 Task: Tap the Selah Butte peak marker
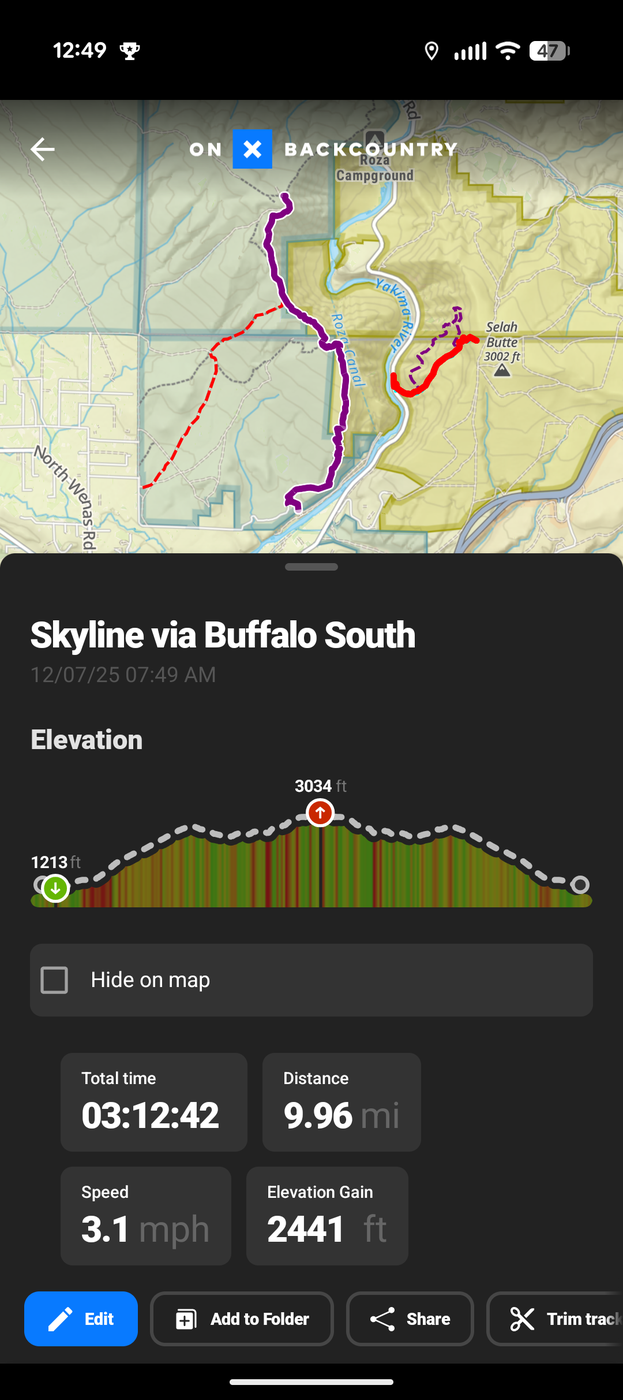(x=502, y=371)
